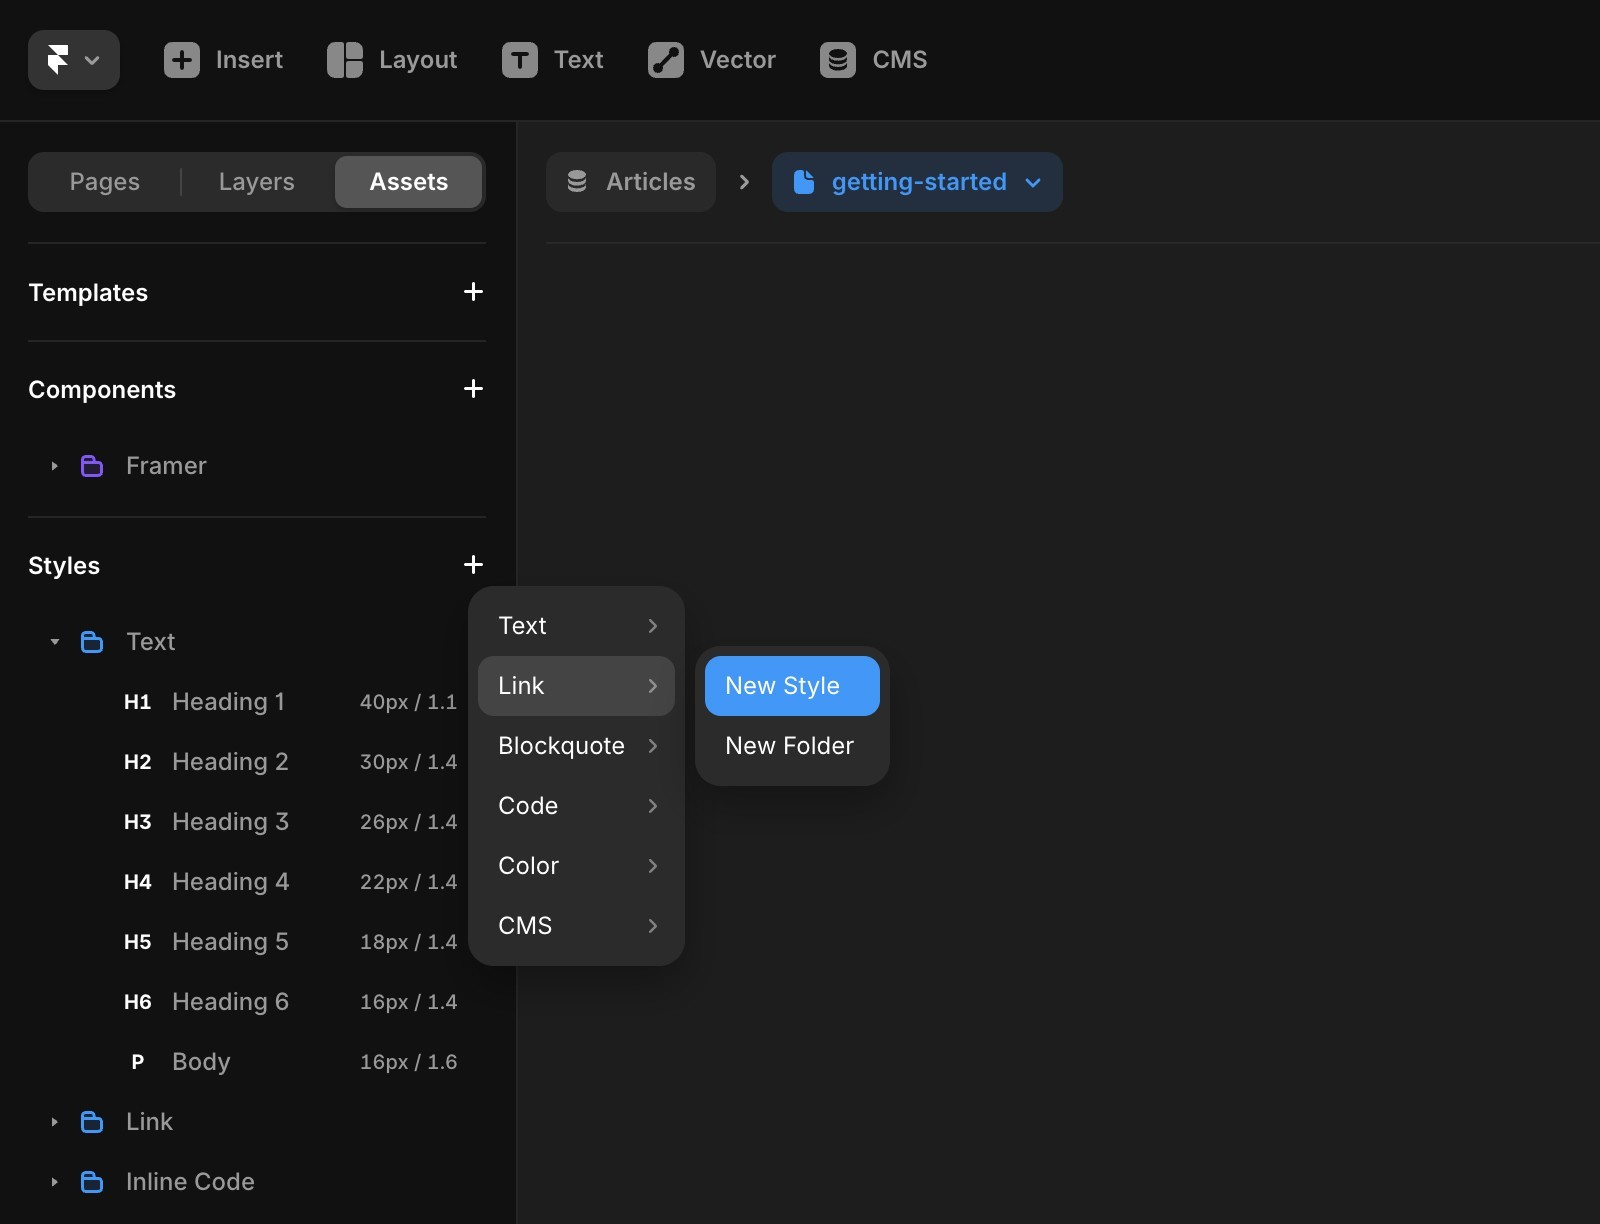
Task: Select the Heading 1 text style
Action: click(228, 701)
